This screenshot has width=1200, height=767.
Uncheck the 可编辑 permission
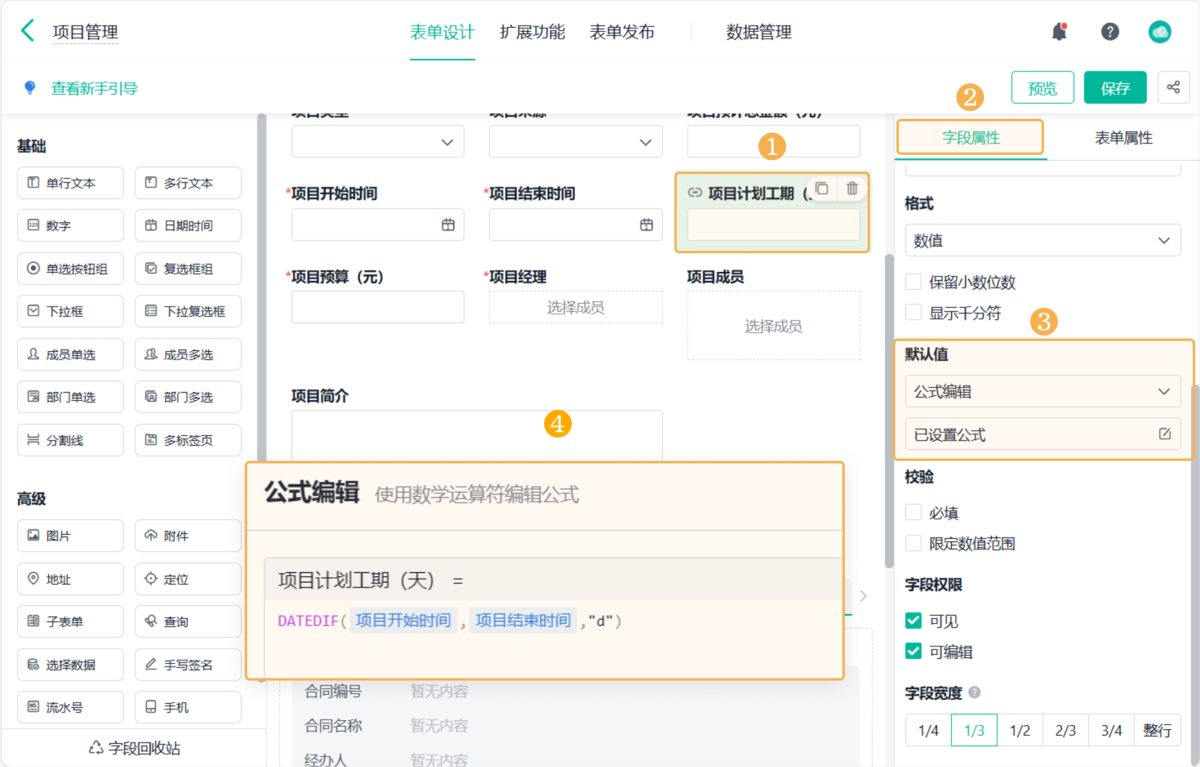pos(913,651)
